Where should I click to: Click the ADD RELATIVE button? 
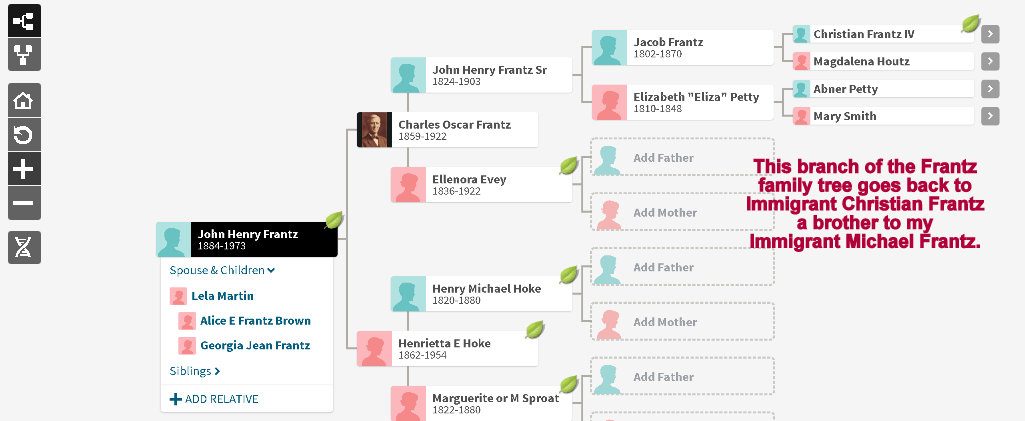coord(214,399)
